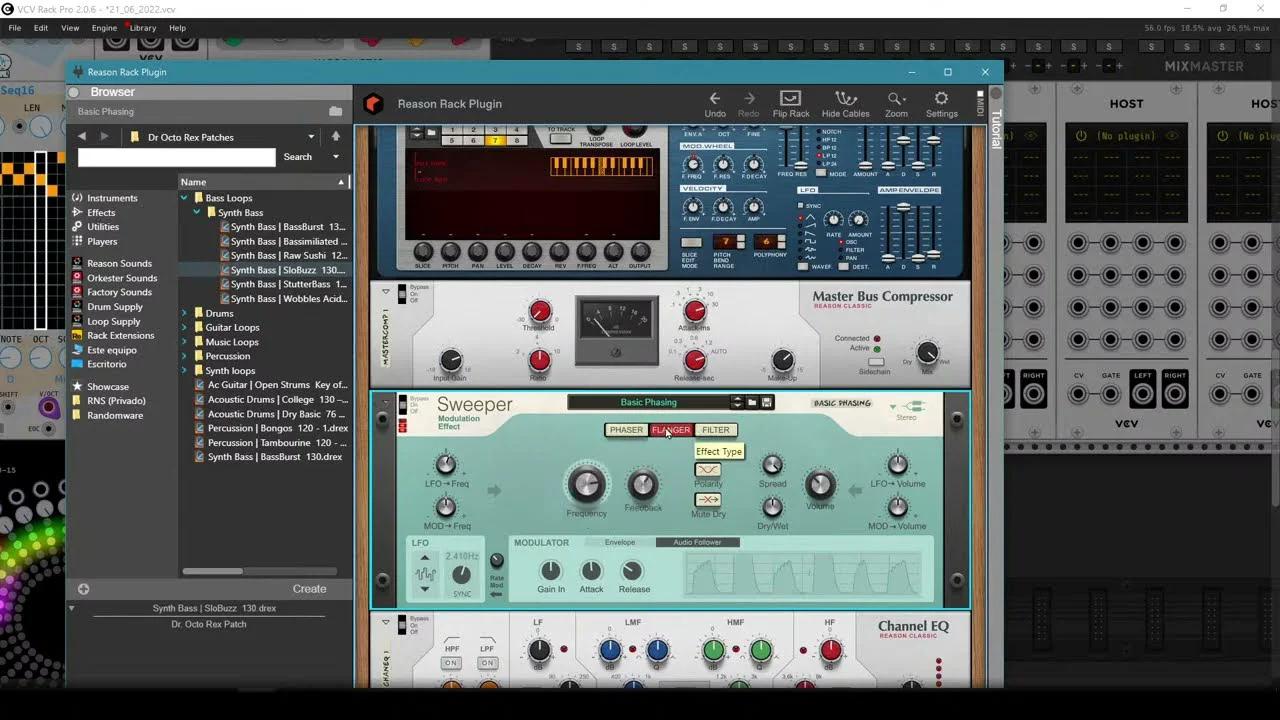Click the Sweeper Frequency knob
Viewport: 1280px width, 720px height.
(x=586, y=485)
